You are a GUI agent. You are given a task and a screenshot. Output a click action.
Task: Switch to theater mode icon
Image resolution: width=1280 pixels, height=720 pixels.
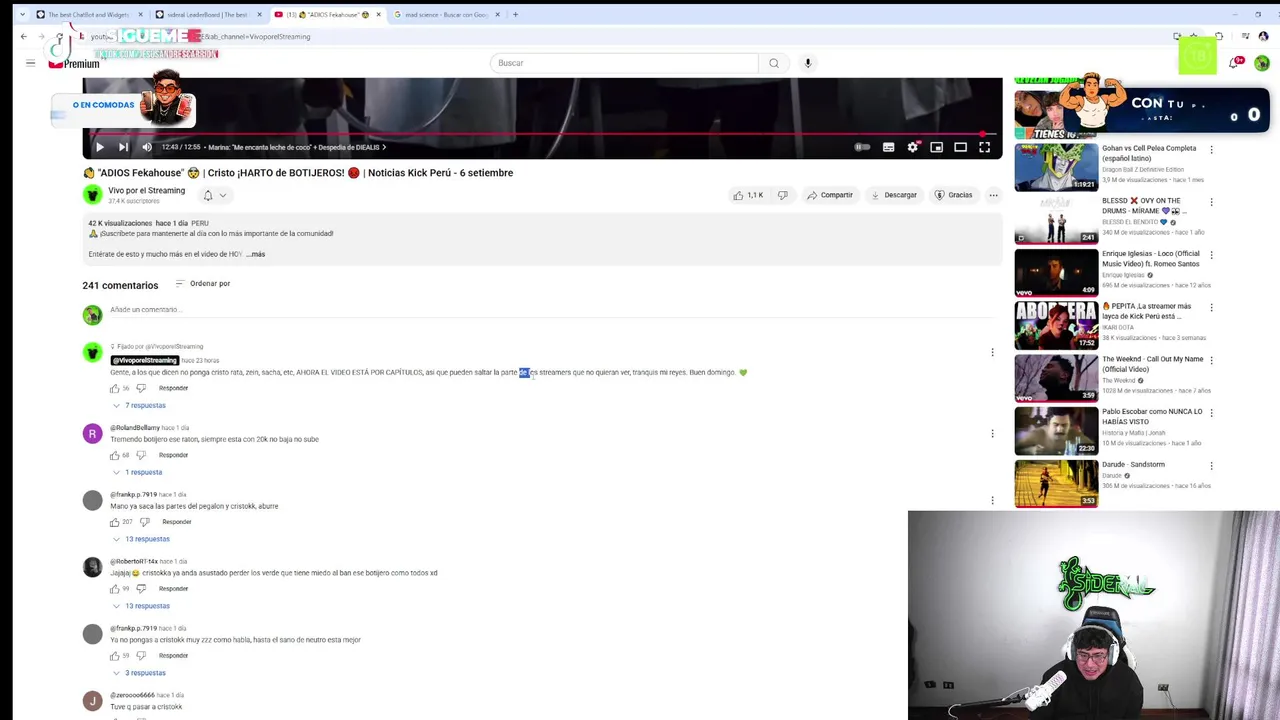tap(960, 147)
